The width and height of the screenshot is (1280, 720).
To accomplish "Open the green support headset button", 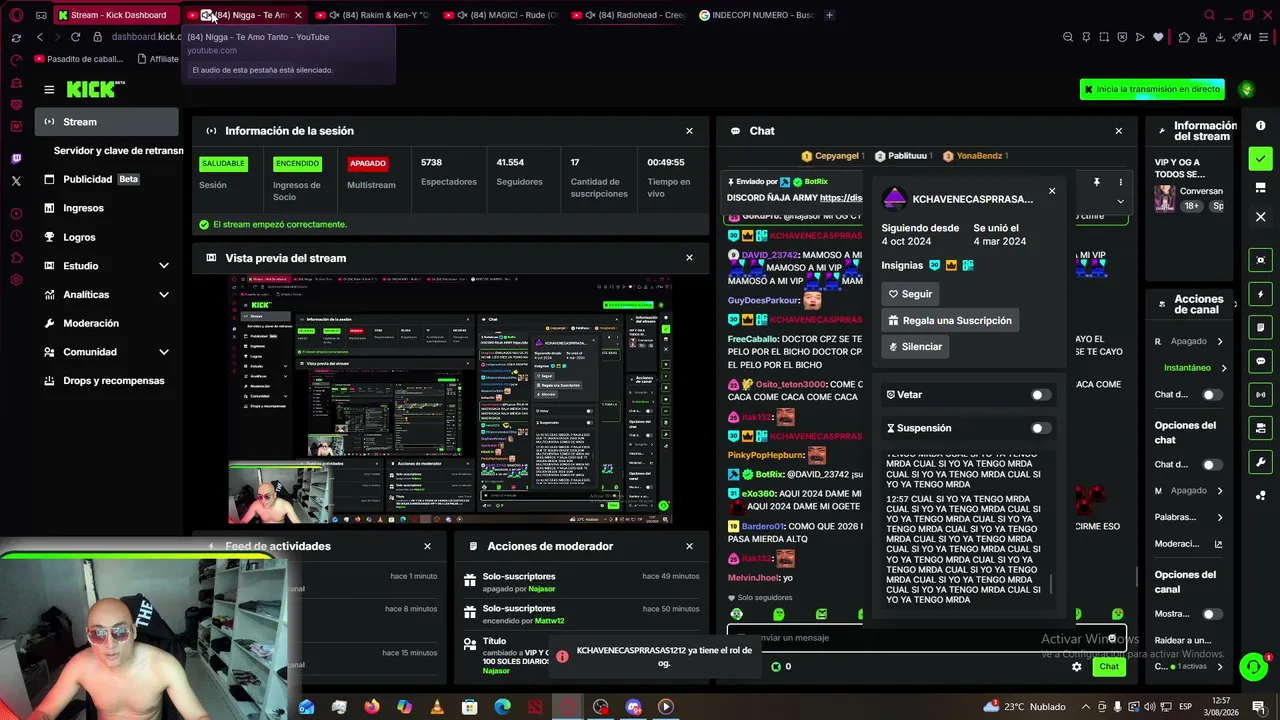I will pos(1252,666).
